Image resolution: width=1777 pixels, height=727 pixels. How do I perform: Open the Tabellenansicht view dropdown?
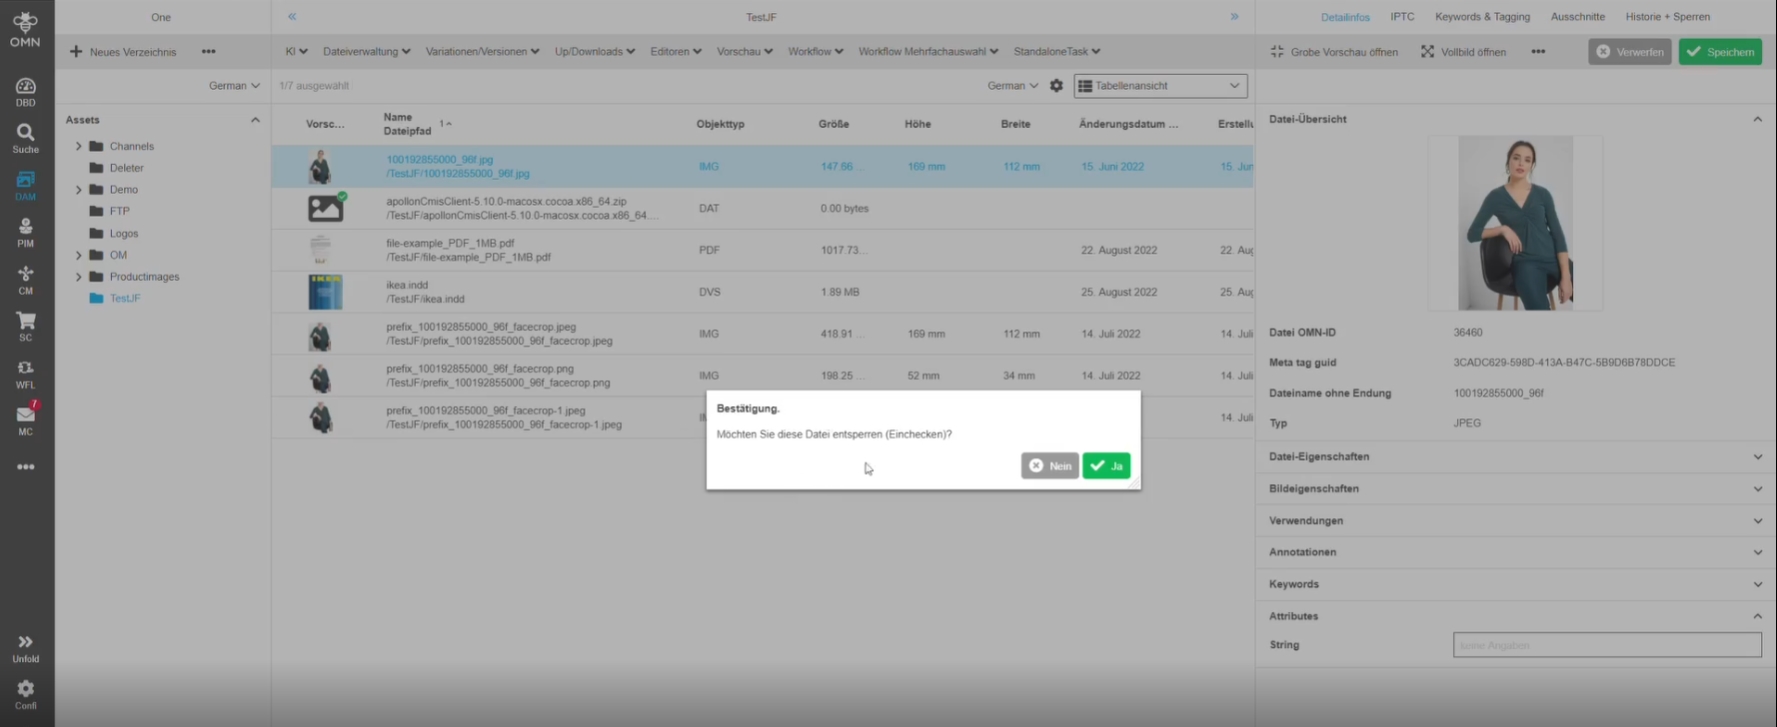(x=1160, y=86)
